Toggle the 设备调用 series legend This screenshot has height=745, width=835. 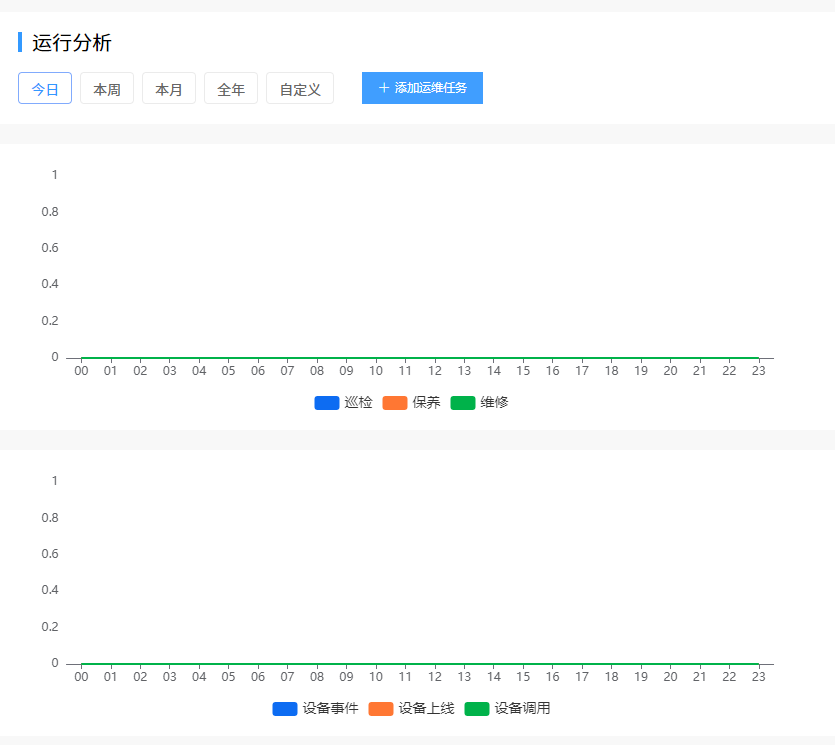coord(507,709)
